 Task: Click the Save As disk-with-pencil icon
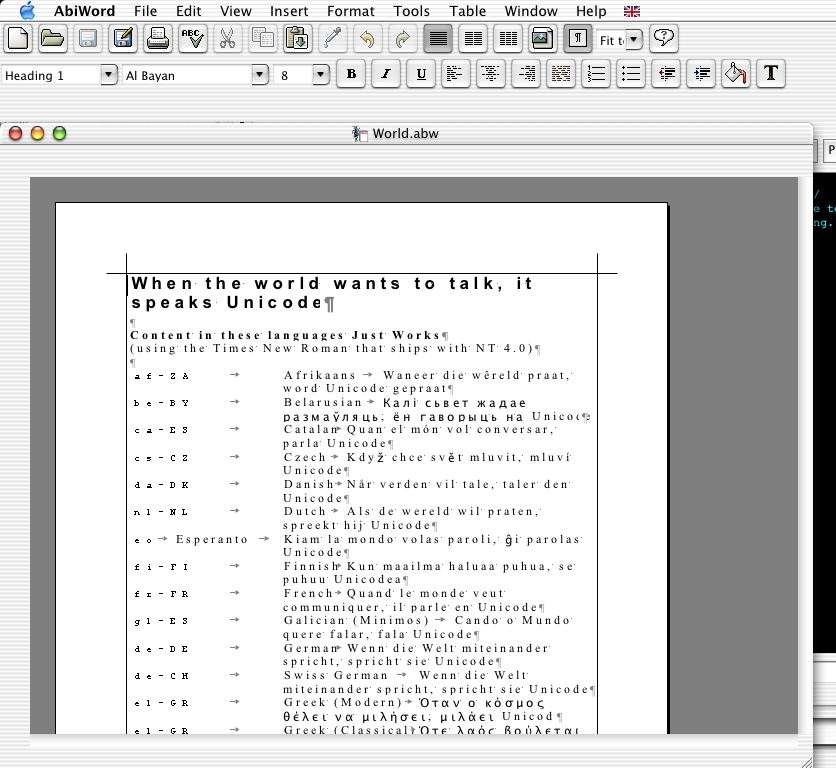(x=123, y=39)
